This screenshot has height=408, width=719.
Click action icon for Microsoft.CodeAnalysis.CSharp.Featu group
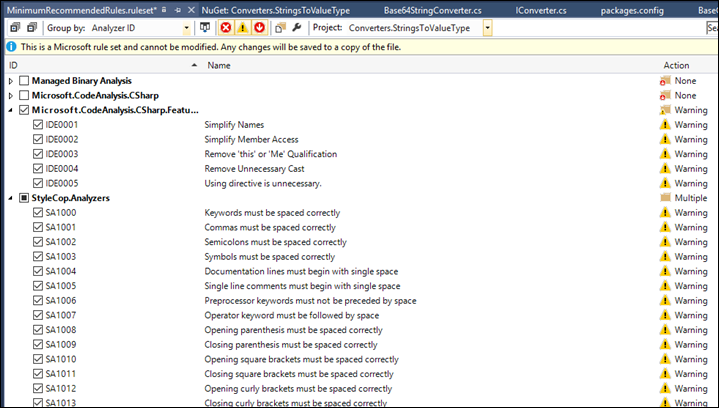pyautogui.click(x=665, y=110)
